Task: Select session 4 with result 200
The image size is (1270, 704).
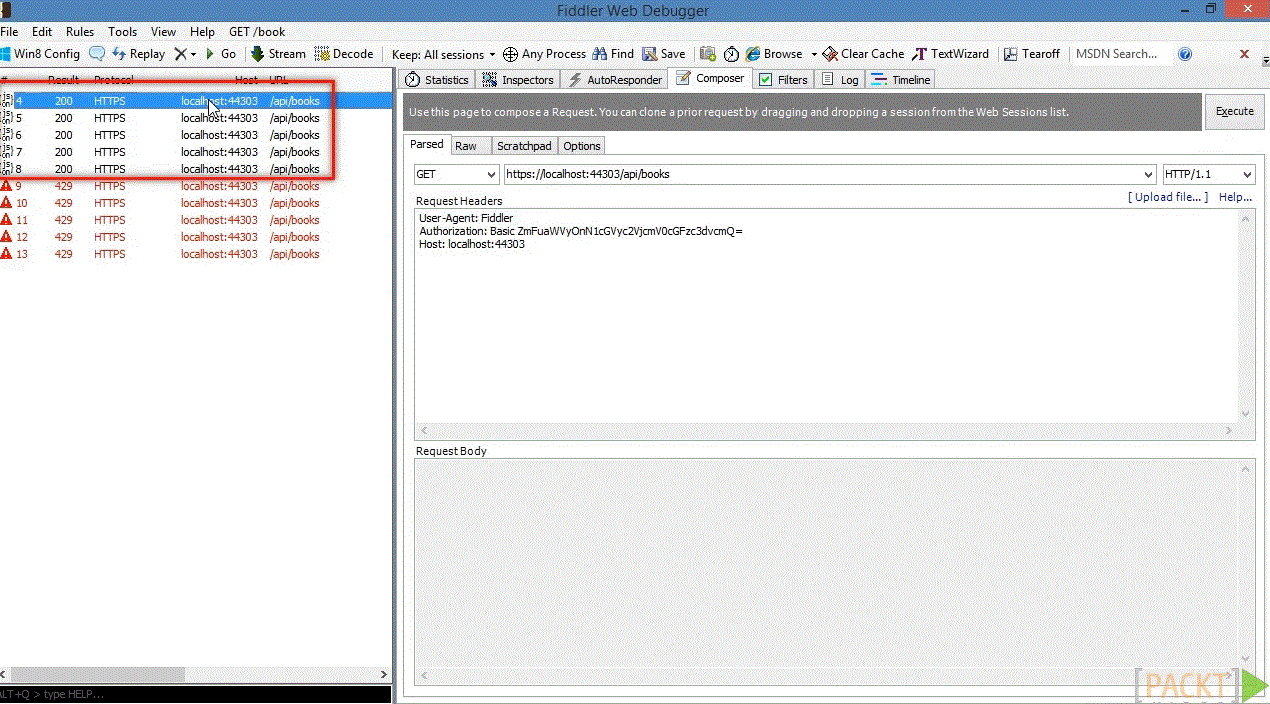Action: (x=196, y=101)
